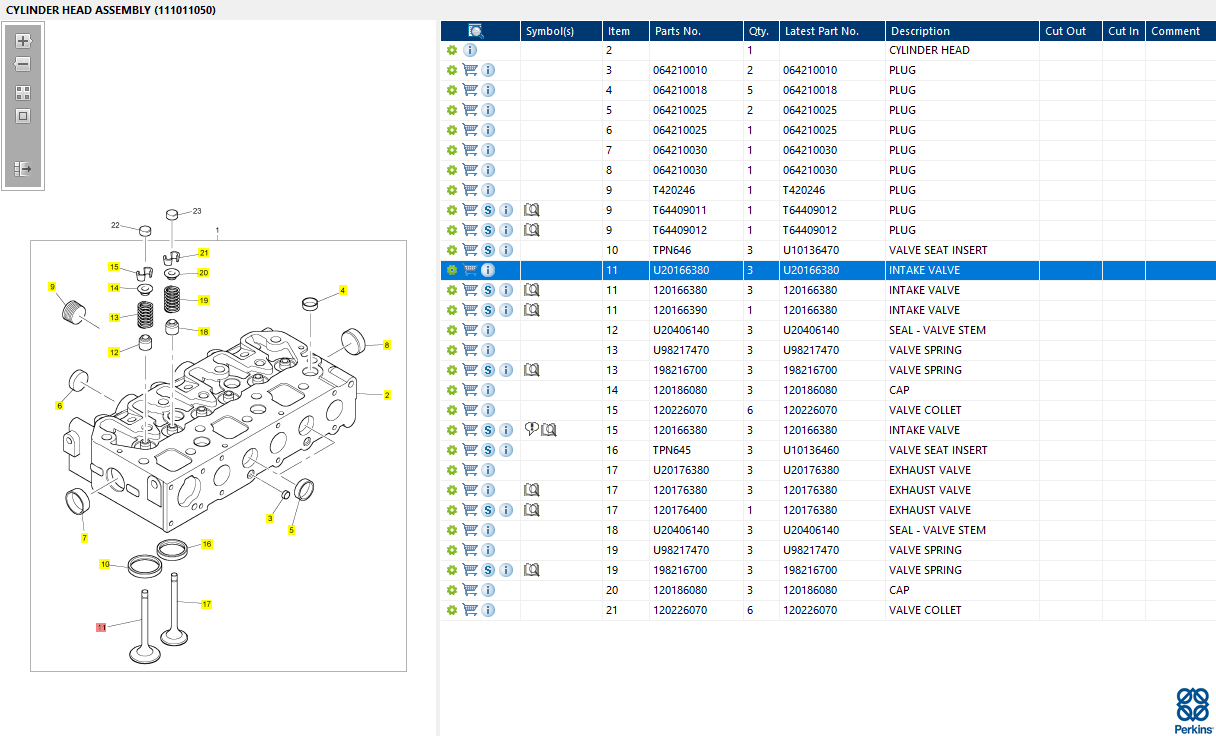Click the list export arrow icon
Viewport: 1216px width, 736px height.
[23, 169]
